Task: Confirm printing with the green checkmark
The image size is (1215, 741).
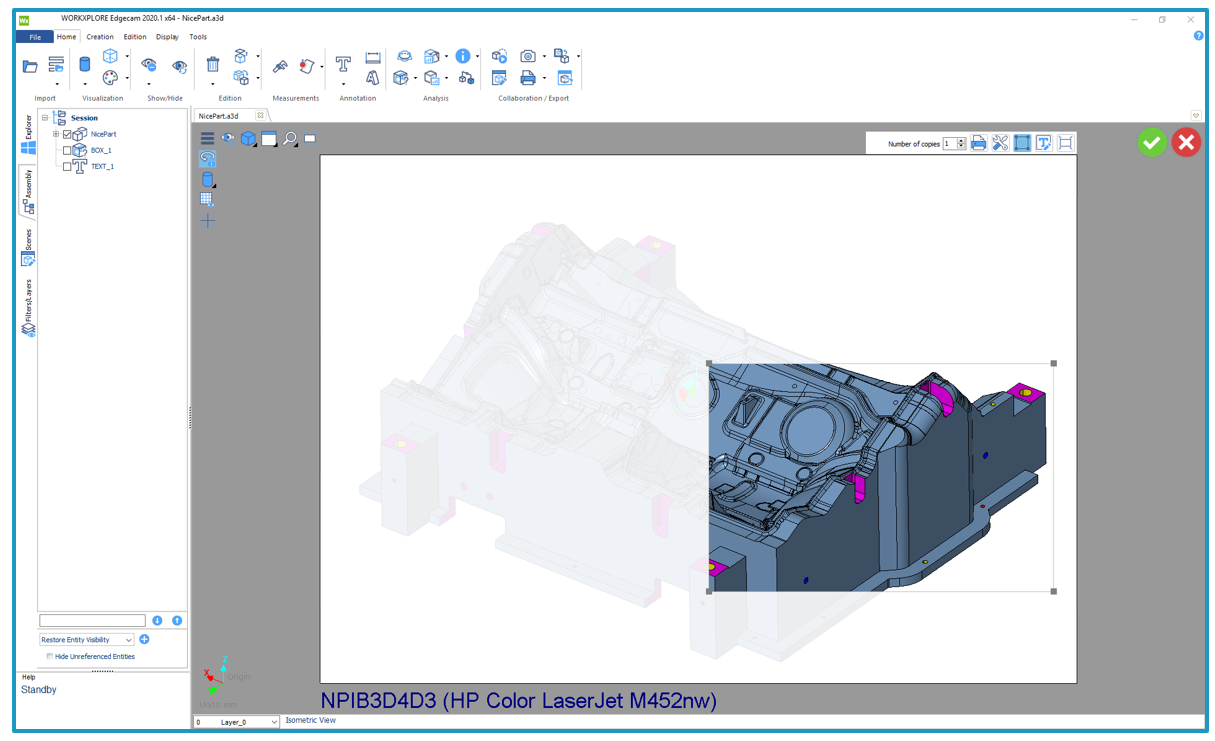Action: coord(1152,143)
